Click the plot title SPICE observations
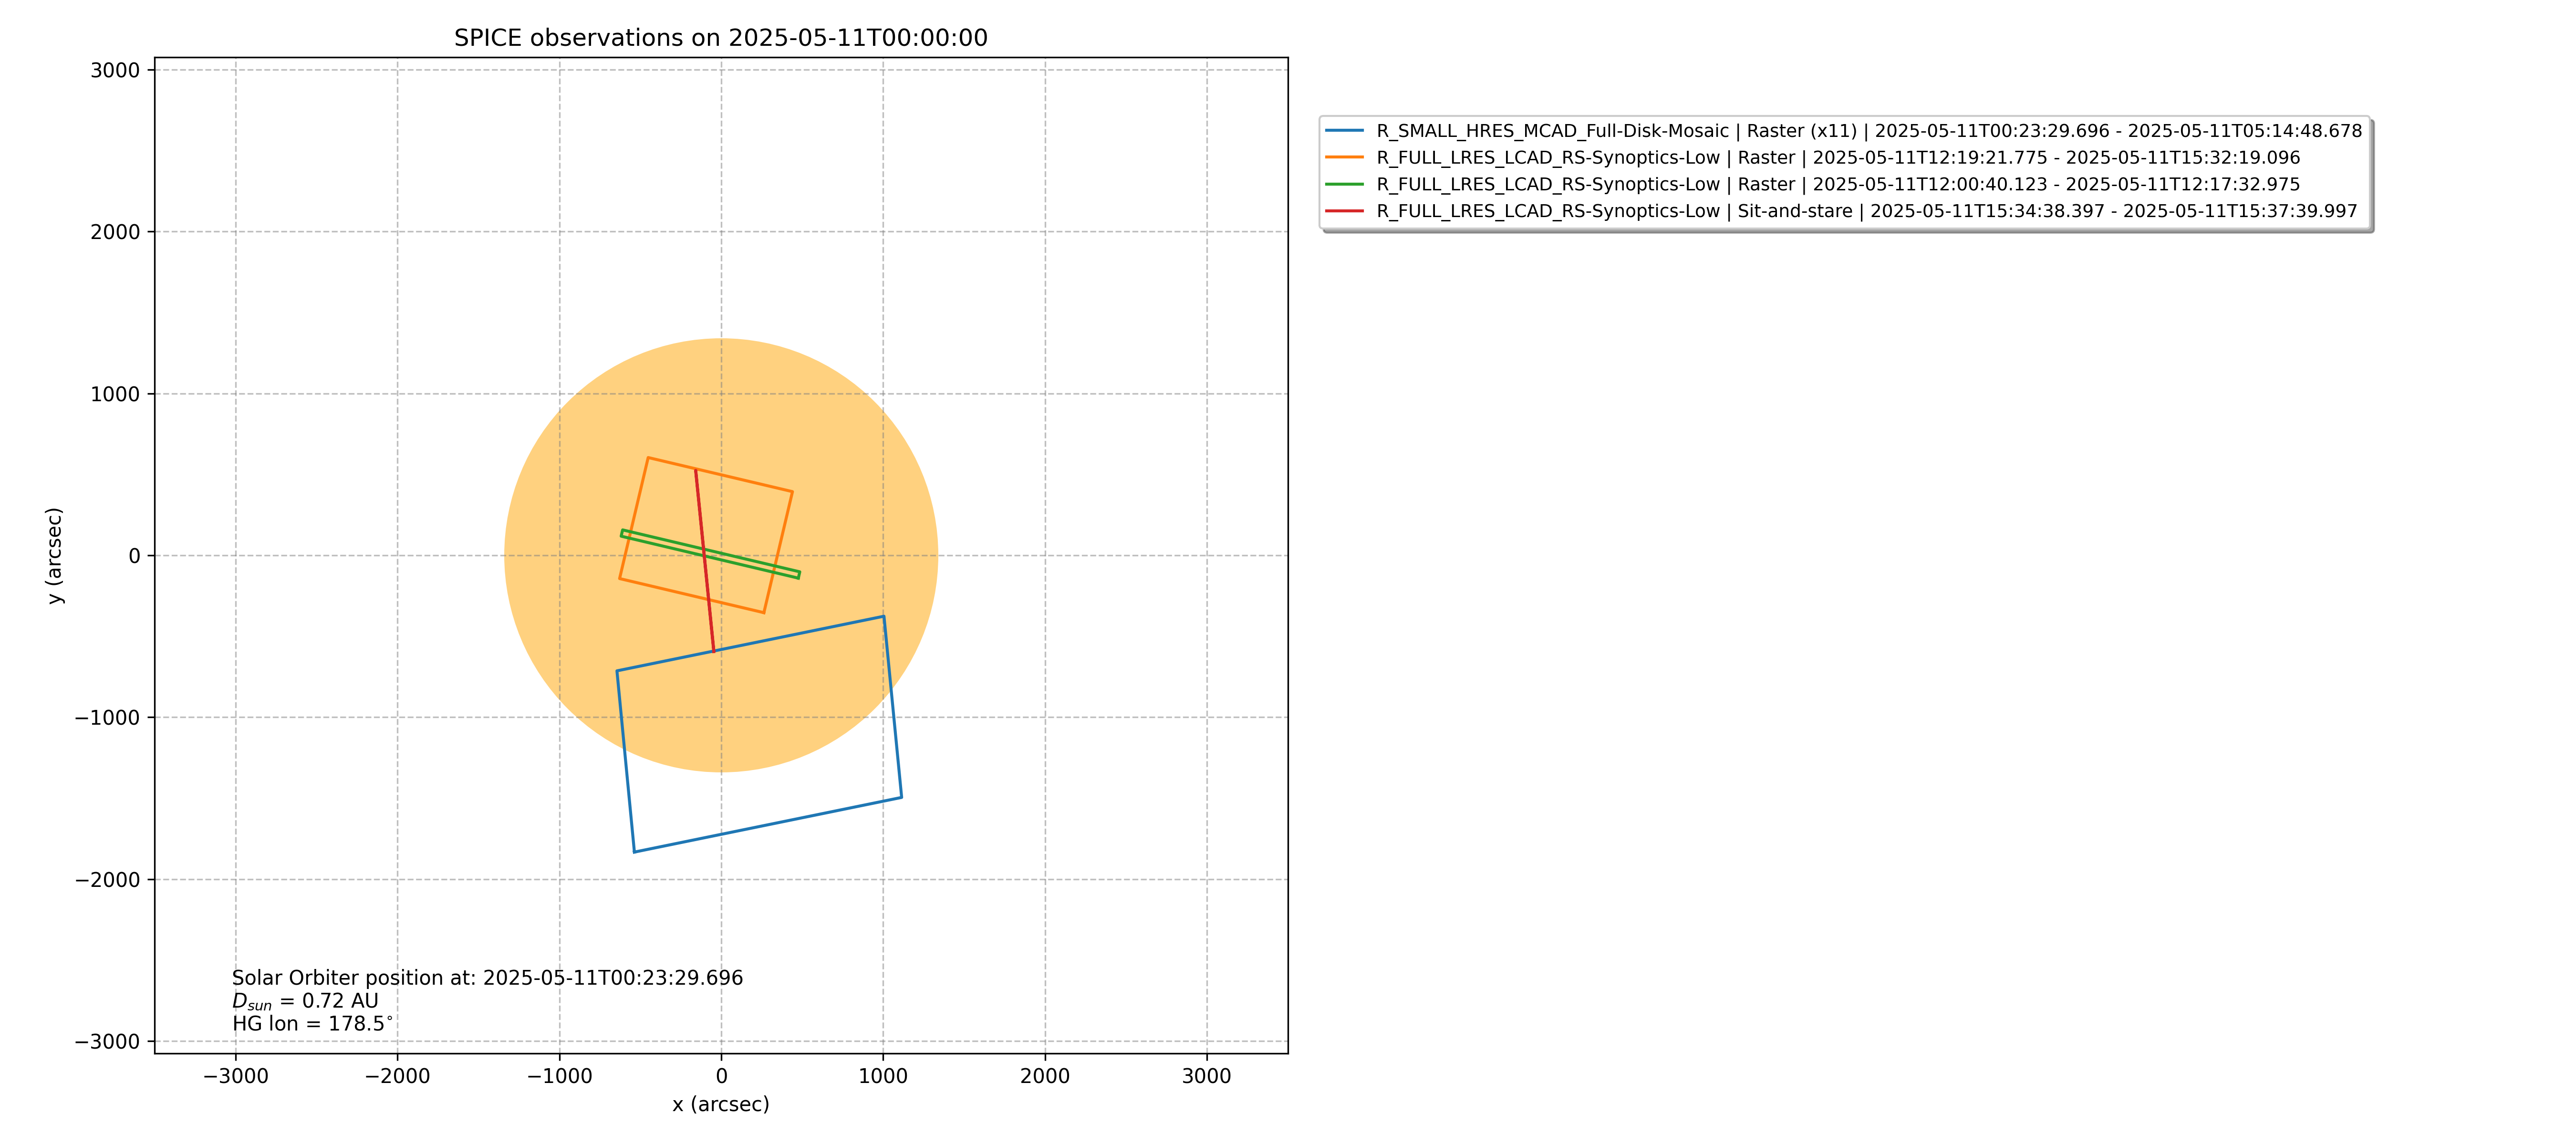Viewport: 2576px width, 1145px height. [720, 38]
